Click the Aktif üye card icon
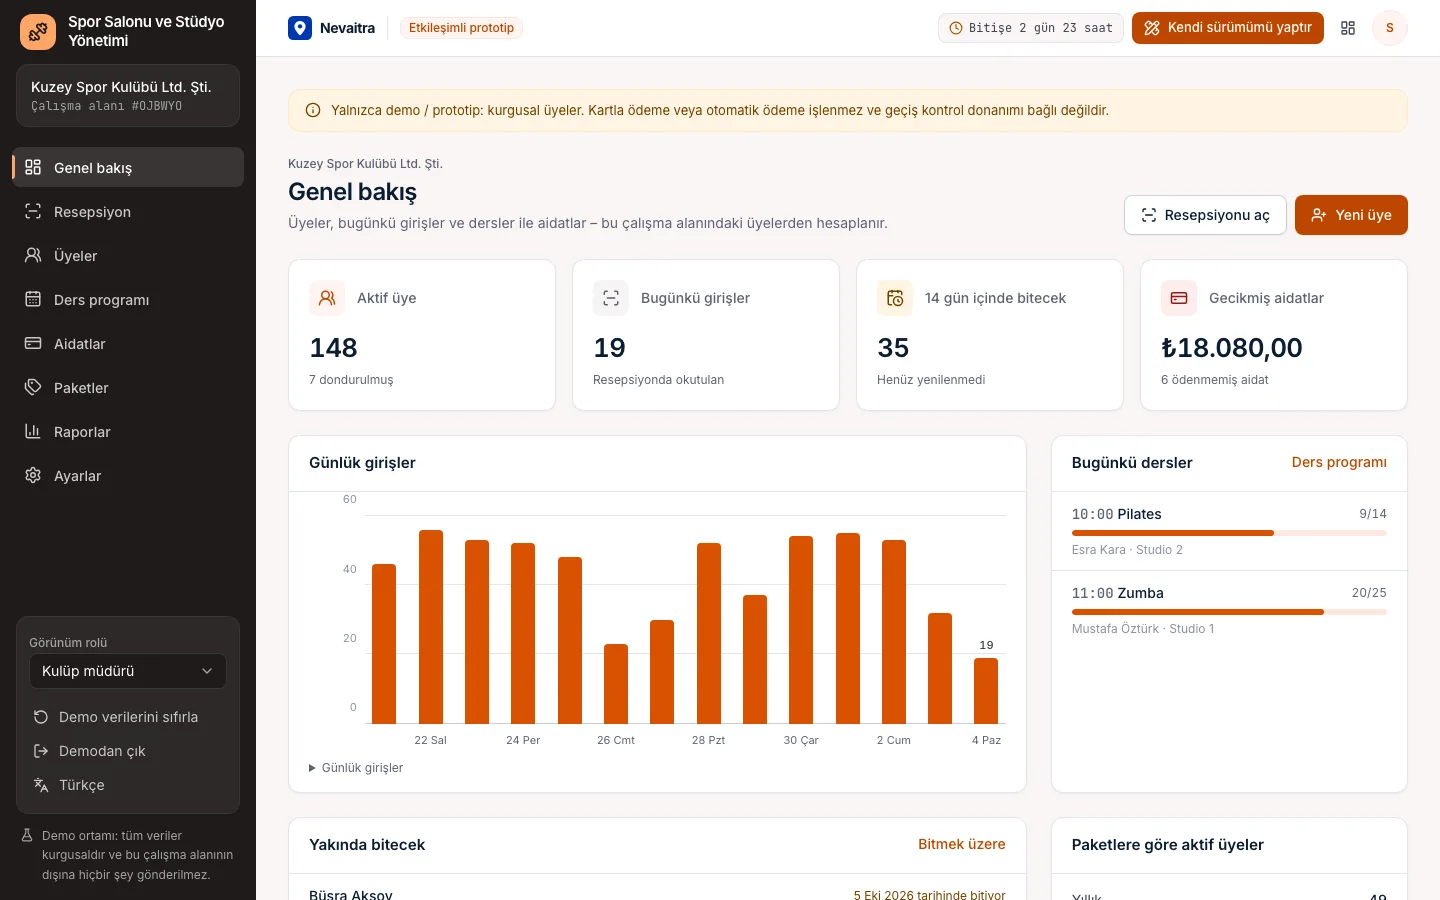Image resolution: width=1440 pixels, height=900 pixels. click(327, 298)
